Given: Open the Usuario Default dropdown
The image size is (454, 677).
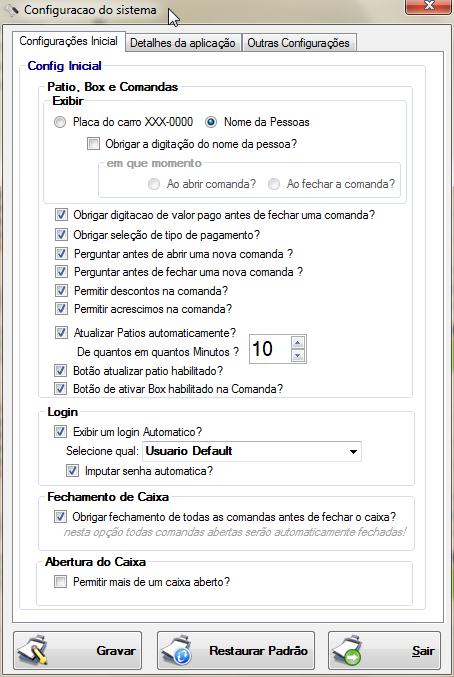Looking at the screenshot, I should coord(353,452).
